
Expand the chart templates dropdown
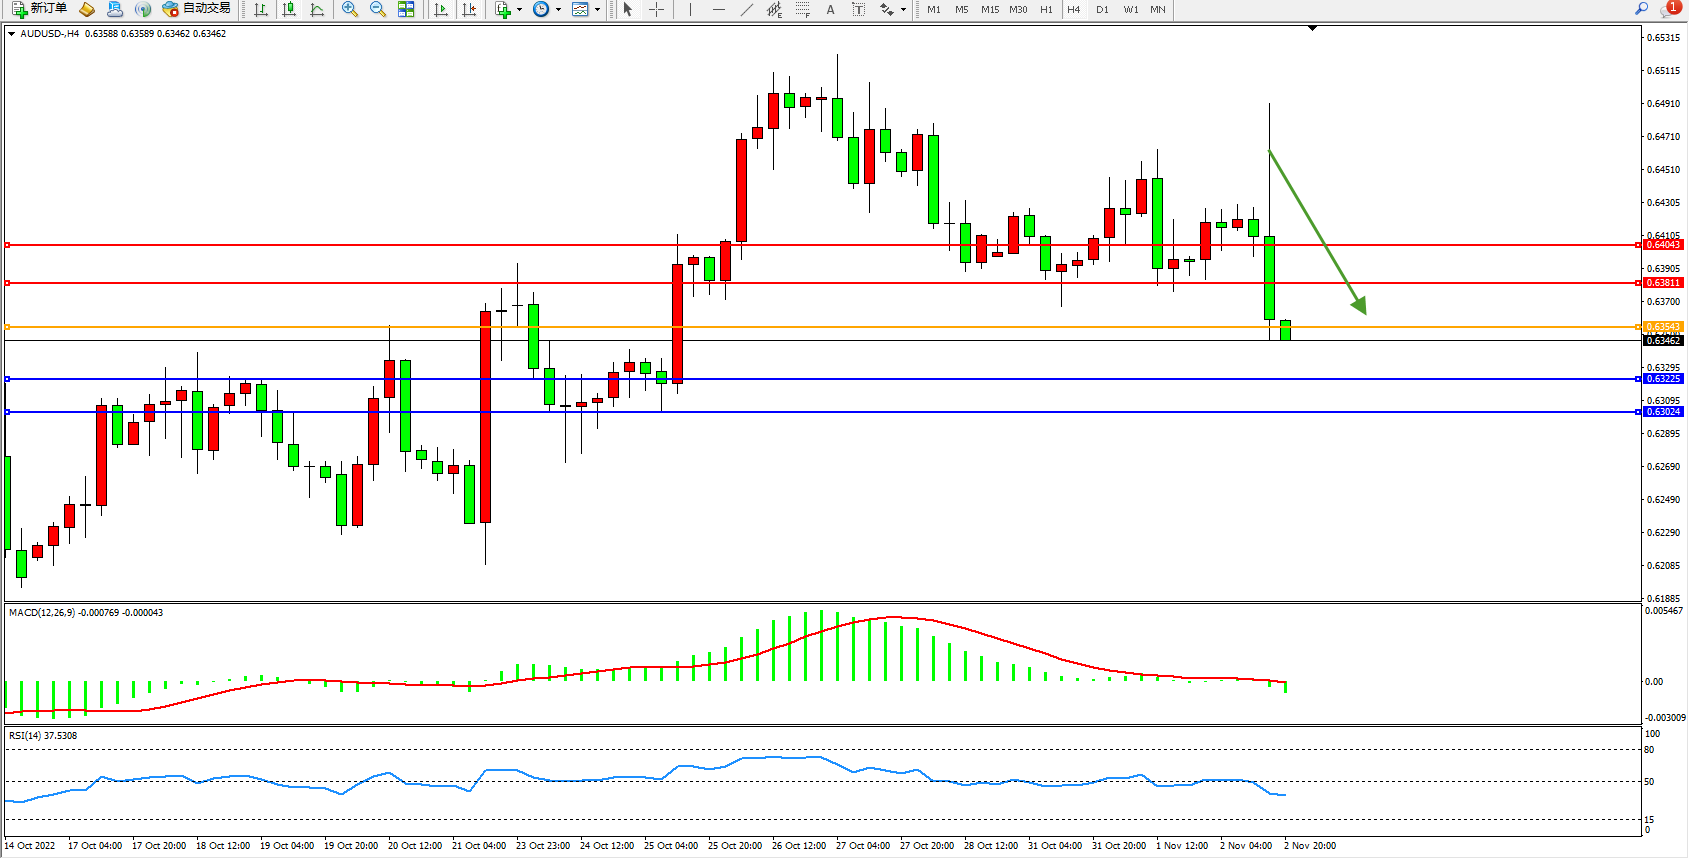point(597,9)
